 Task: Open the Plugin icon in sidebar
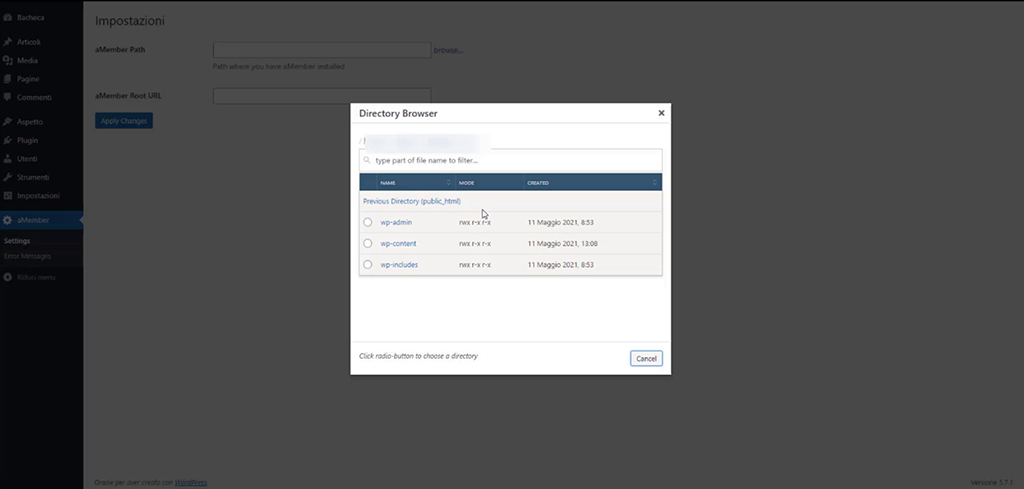8,140
